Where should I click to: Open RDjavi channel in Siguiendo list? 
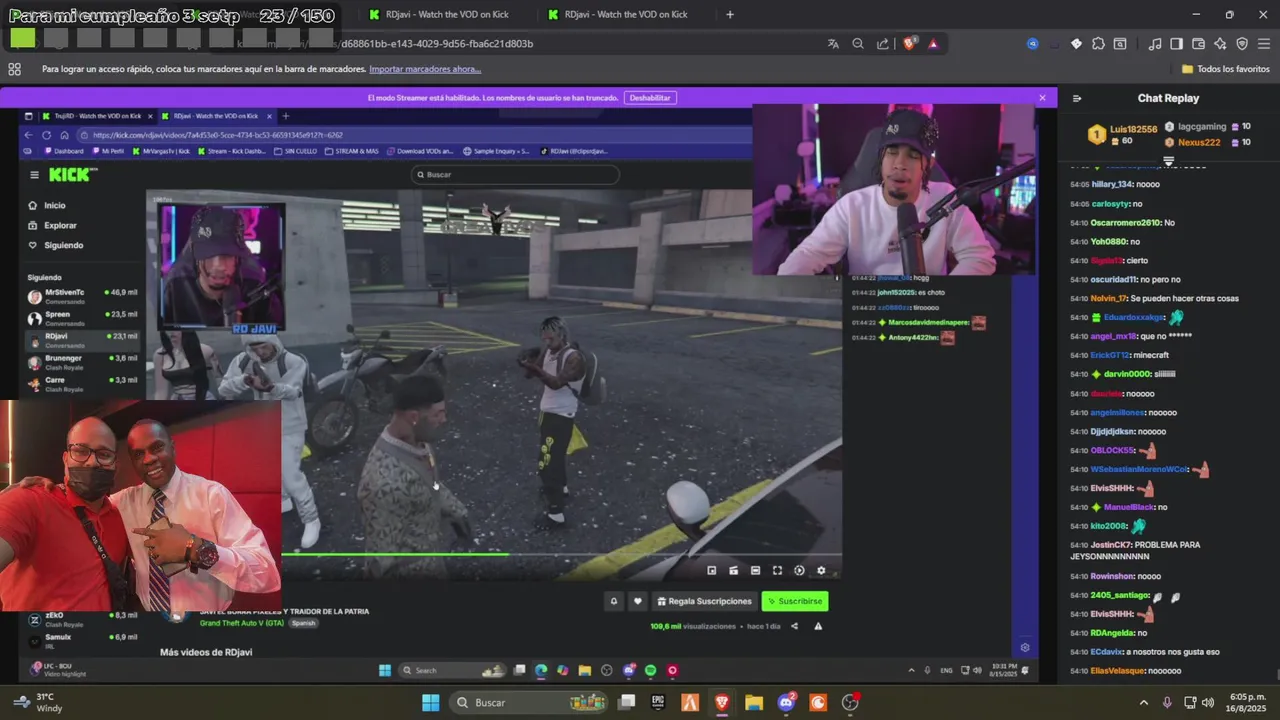pos(83,339)
